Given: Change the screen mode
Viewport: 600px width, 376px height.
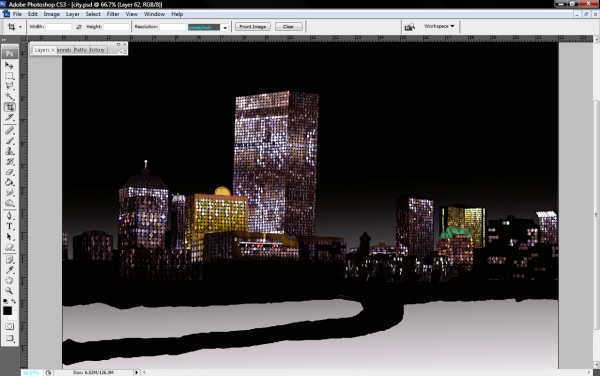Looking at the screenshot, I should 9,339.
